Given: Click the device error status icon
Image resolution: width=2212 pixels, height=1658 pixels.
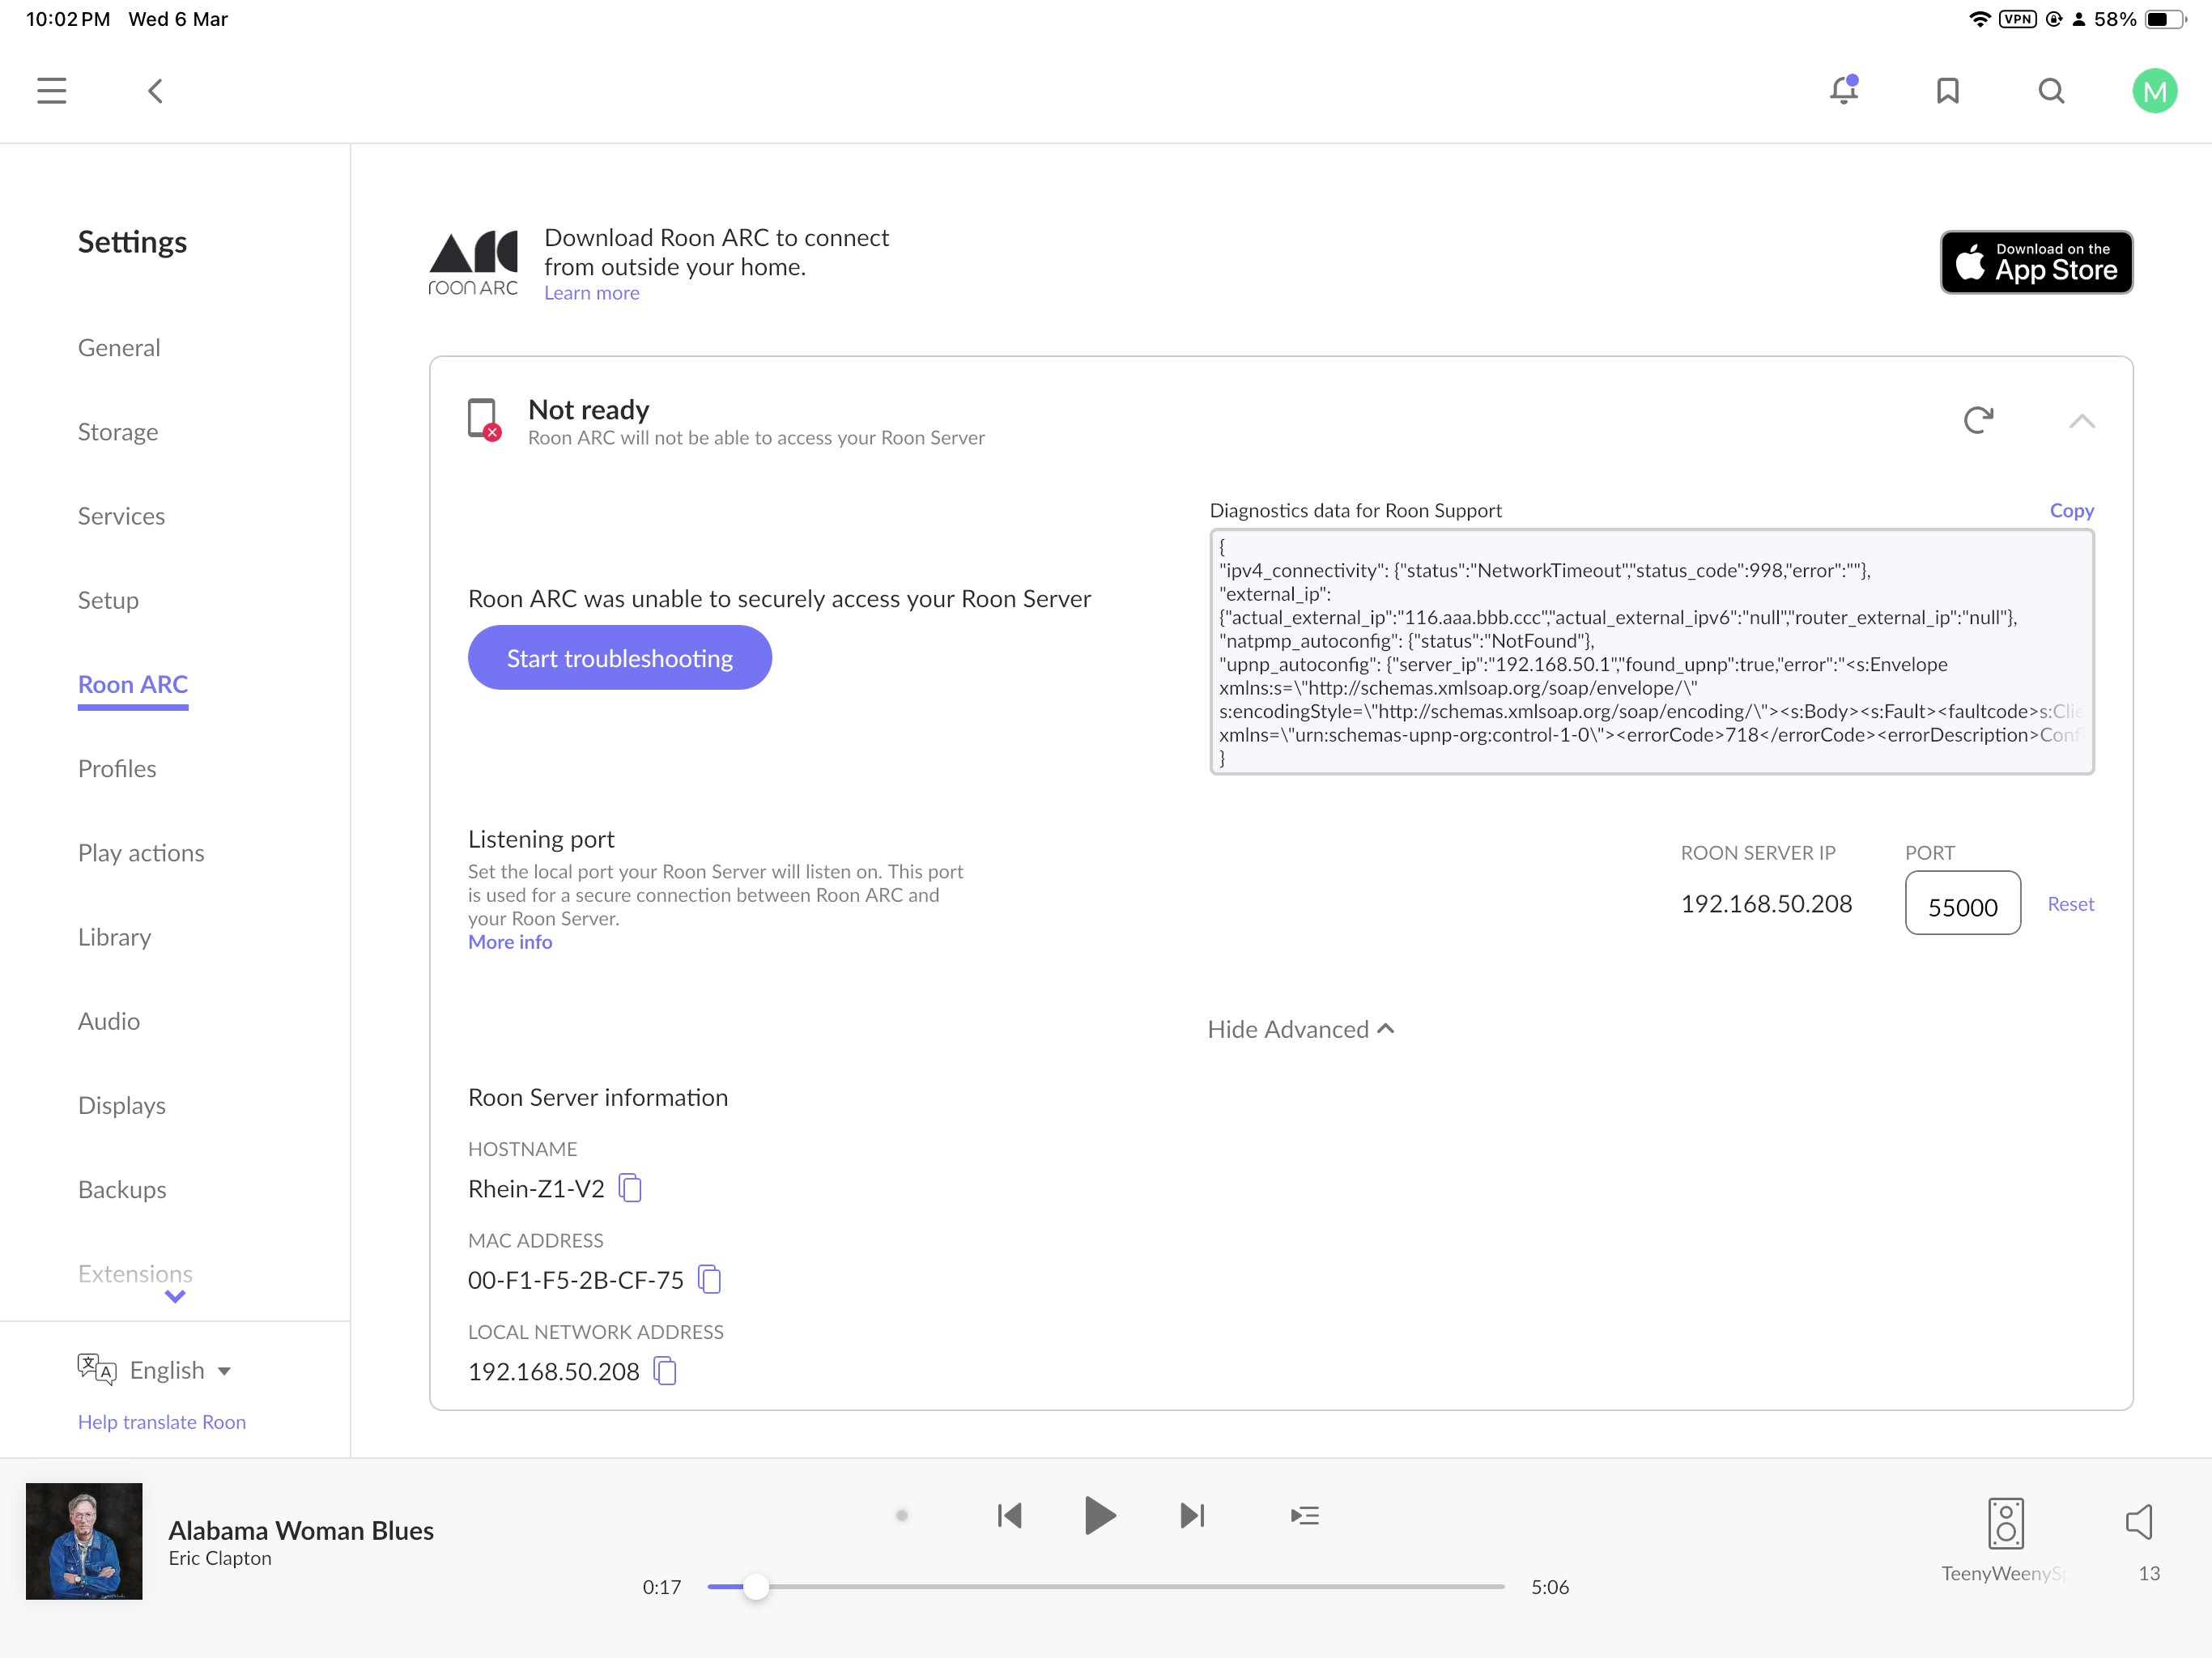Looking at the screenshot, I should click(484, 419).
